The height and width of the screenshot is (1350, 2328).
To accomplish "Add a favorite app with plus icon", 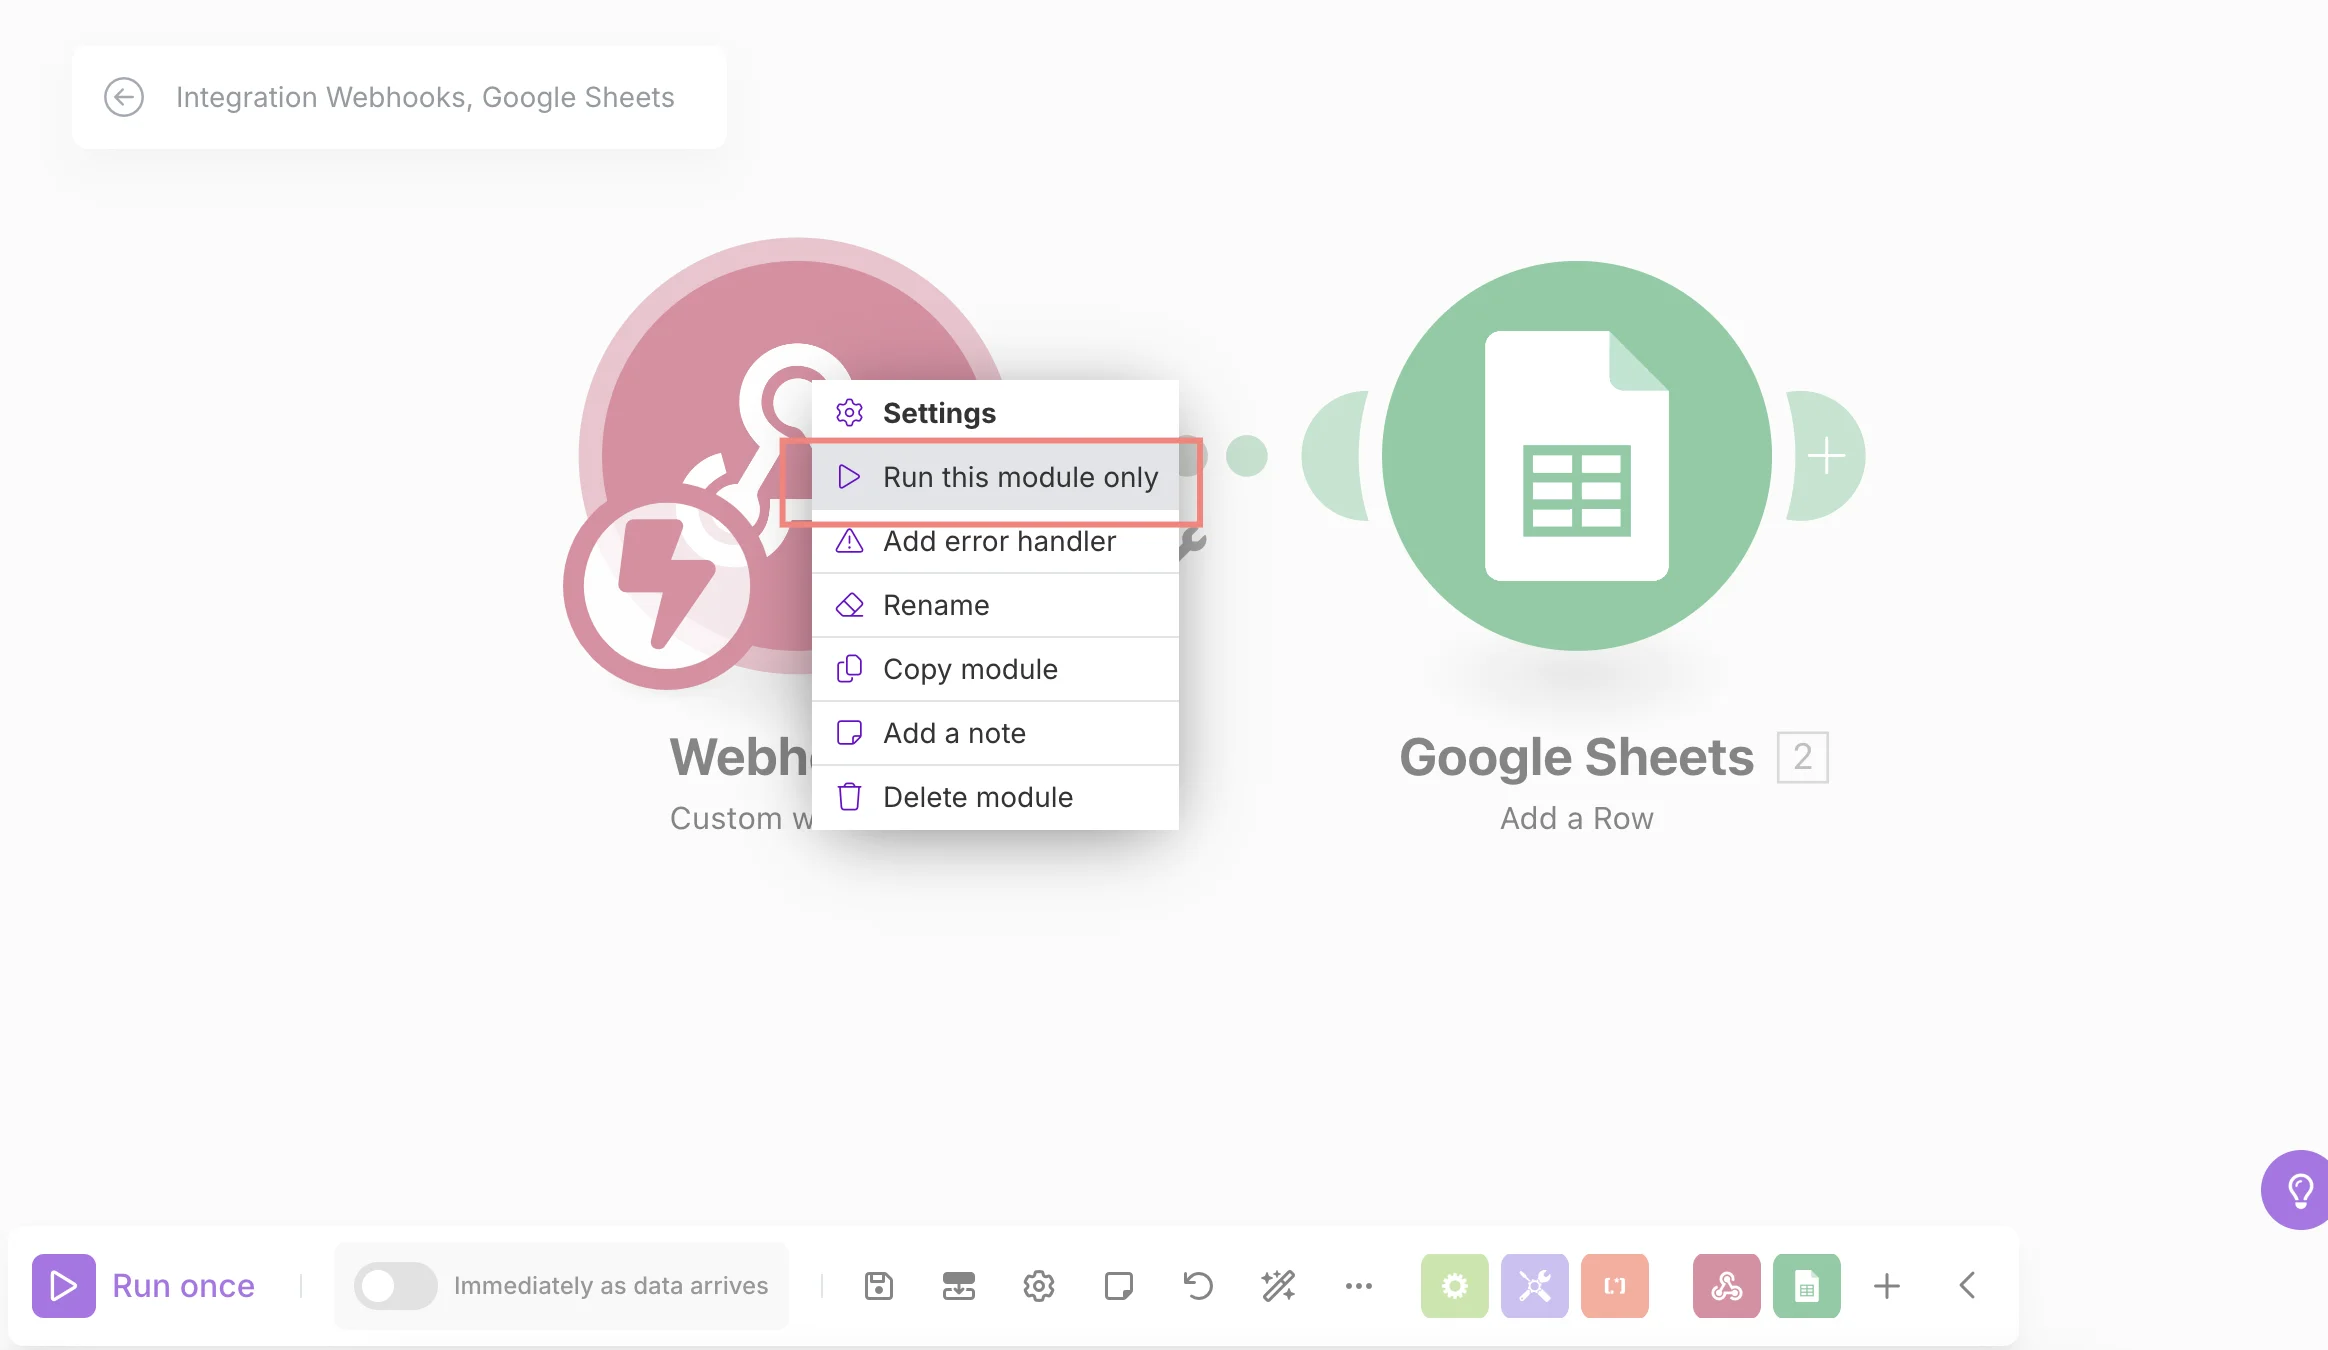I will pos(1887,1285).
